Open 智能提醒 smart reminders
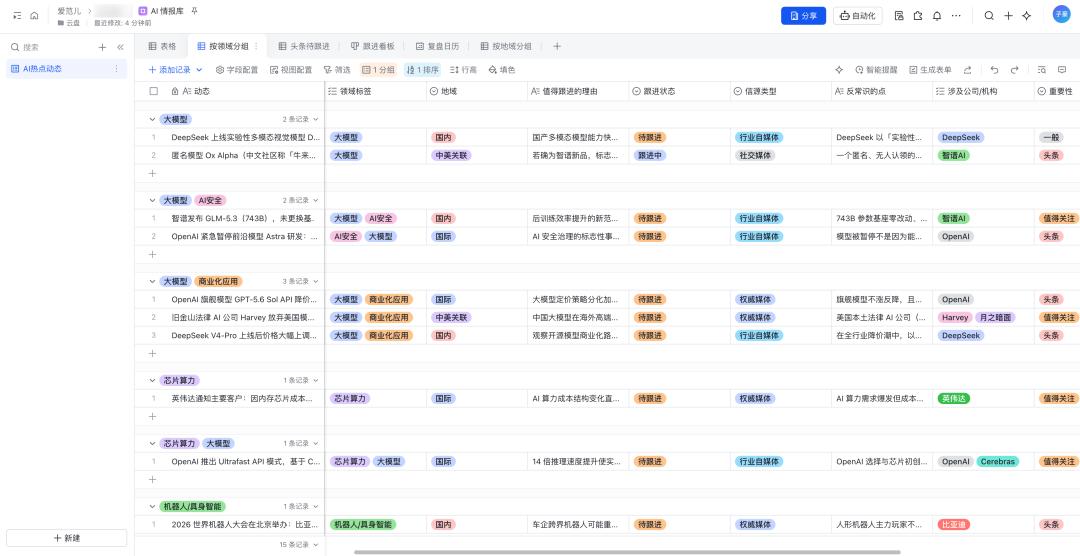1080x556 pixels. [x=876, y=70]
